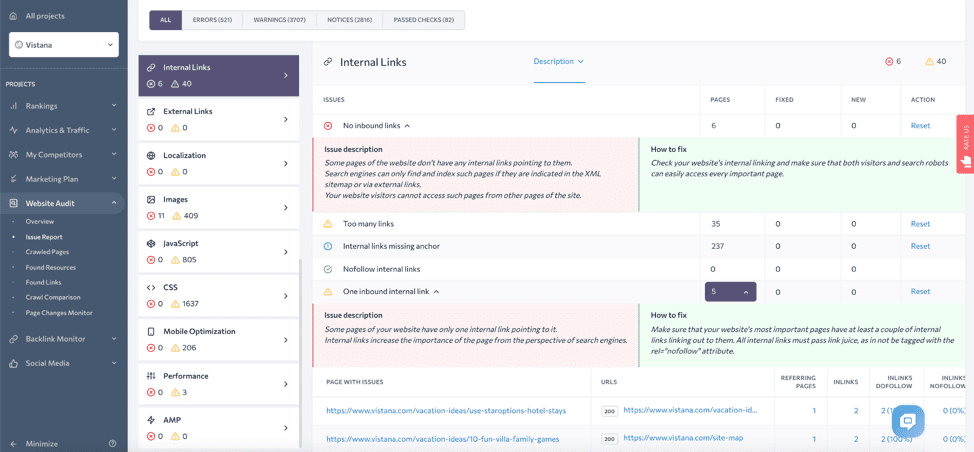The width and height of the screenshot is (974, 452).
Task: Click the Images category icon
Action: [x=150, y=200]
